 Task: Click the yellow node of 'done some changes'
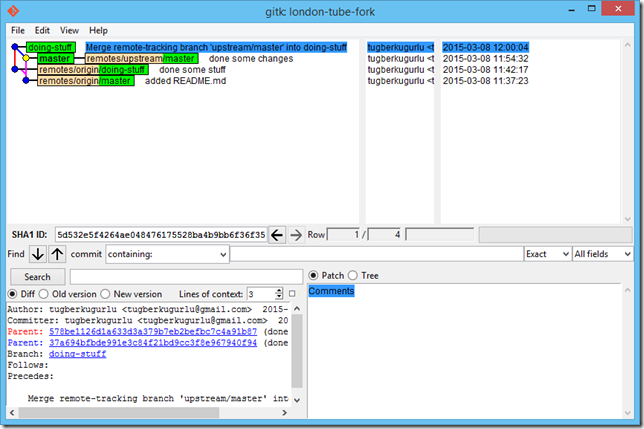[26, 58]
